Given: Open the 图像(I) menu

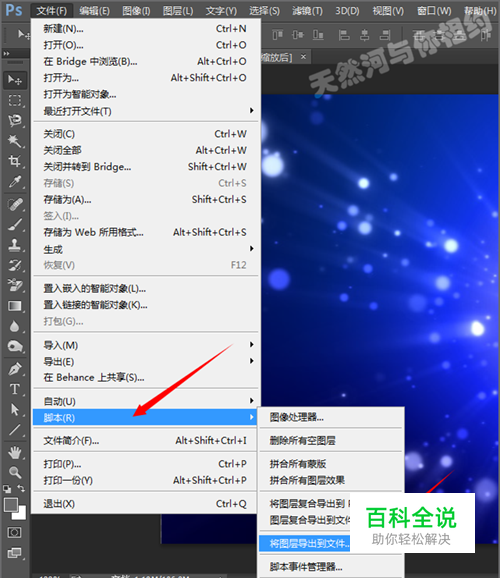Looking at the screenshot, I should [x=136, y=11].
